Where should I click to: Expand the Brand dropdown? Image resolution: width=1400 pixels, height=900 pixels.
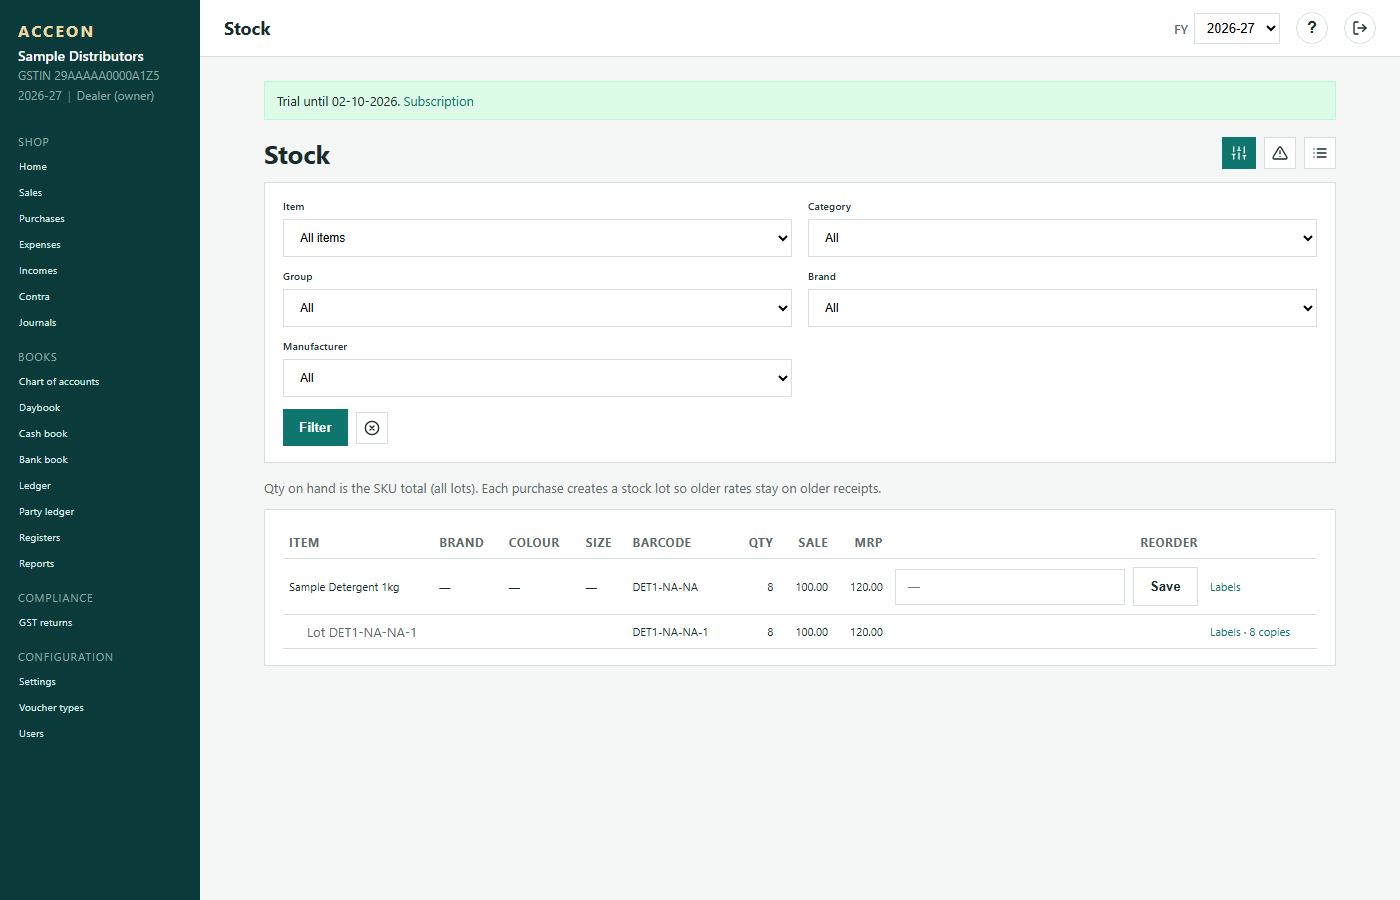tap(1062, 308)
